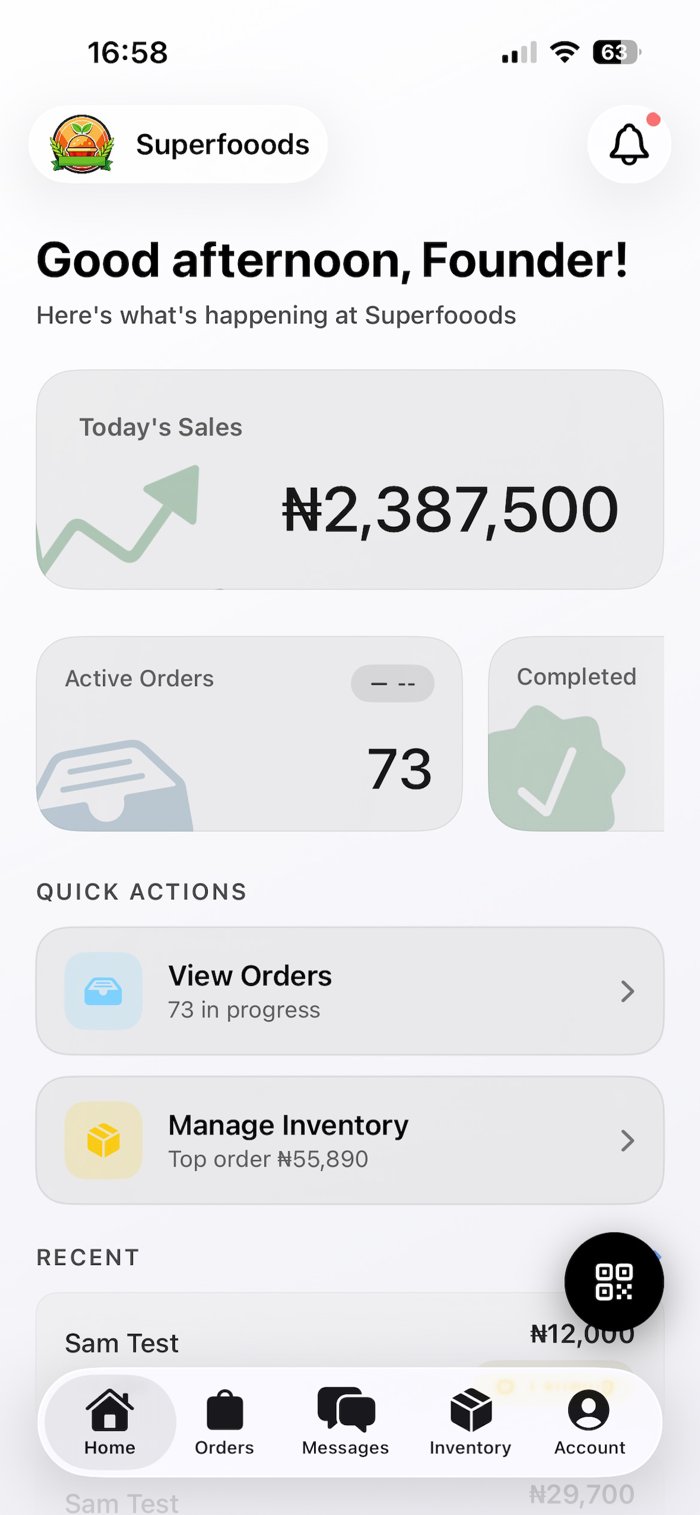The image size is (700, 1515).
Task: Select the Home tab
Action: 110,1422
